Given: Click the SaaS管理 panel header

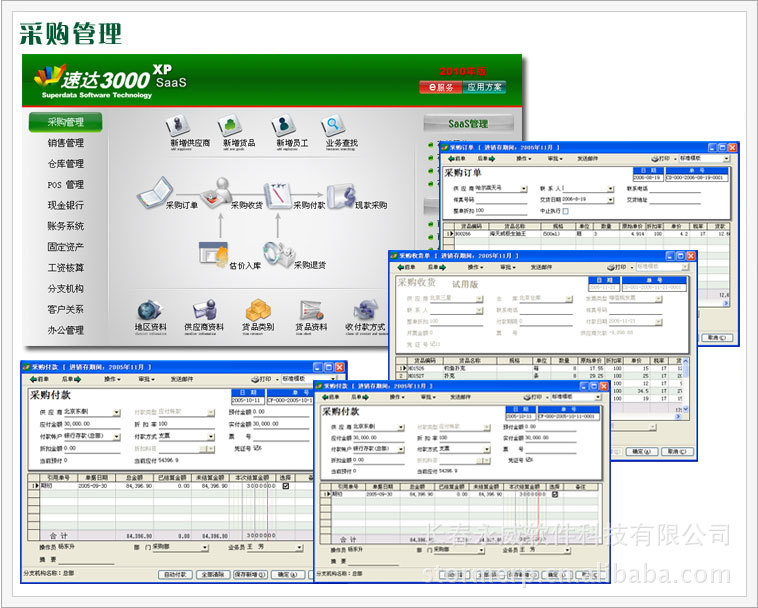Looking at the screenshot, I should (468, 124).
